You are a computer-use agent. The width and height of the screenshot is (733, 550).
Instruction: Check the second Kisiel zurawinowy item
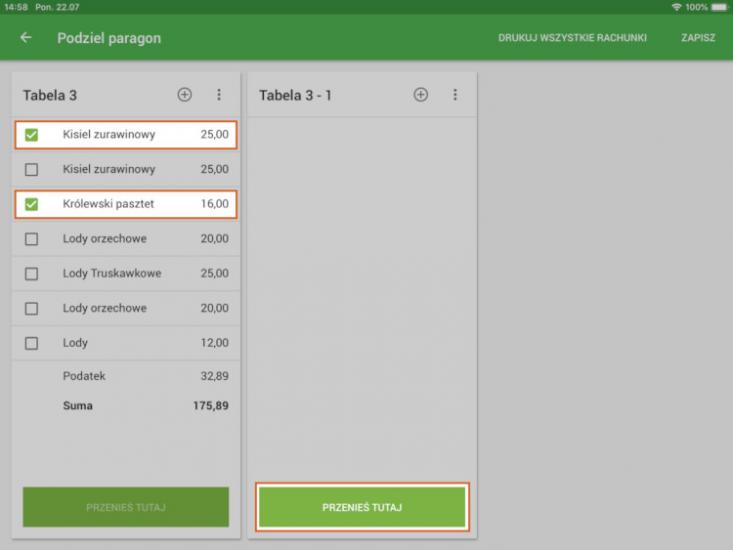[x=31, y=170]
